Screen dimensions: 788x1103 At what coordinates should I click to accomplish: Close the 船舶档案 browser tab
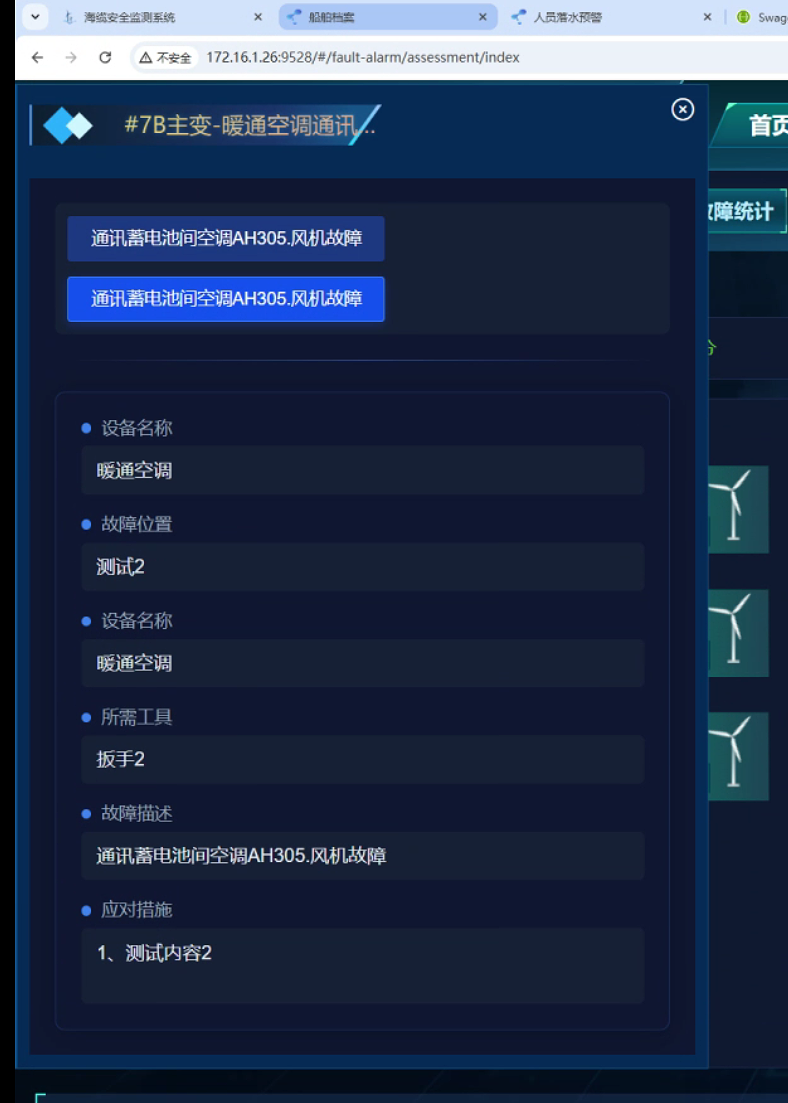pyautogui.click(x=482, y=17)
